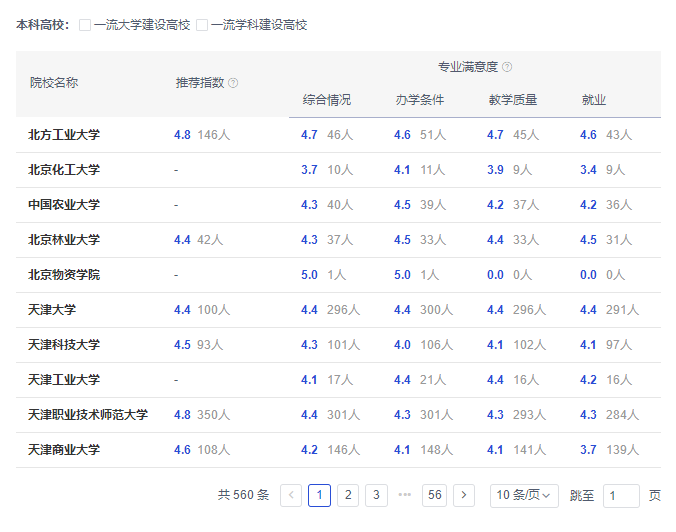Click 北京化工大学 综合情况 score 3.7
This screenshot has height=532, width=676.
(309, 170)
